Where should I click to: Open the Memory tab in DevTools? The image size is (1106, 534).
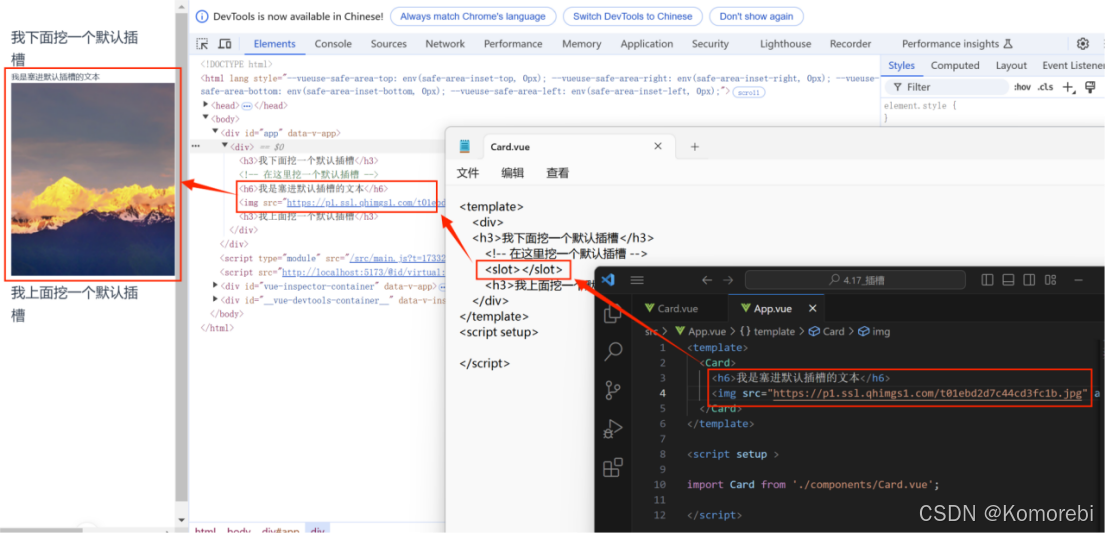[x=581, y=44]
